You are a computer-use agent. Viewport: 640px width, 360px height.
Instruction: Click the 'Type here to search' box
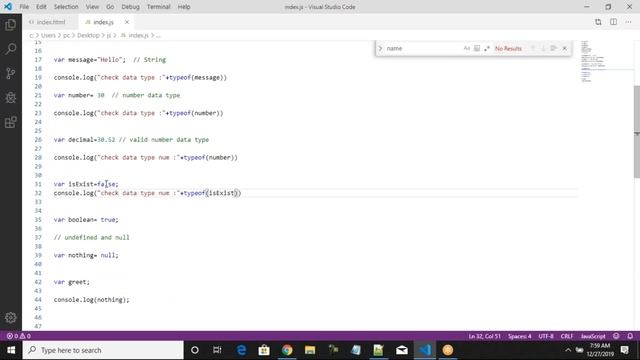coord(103,350)
